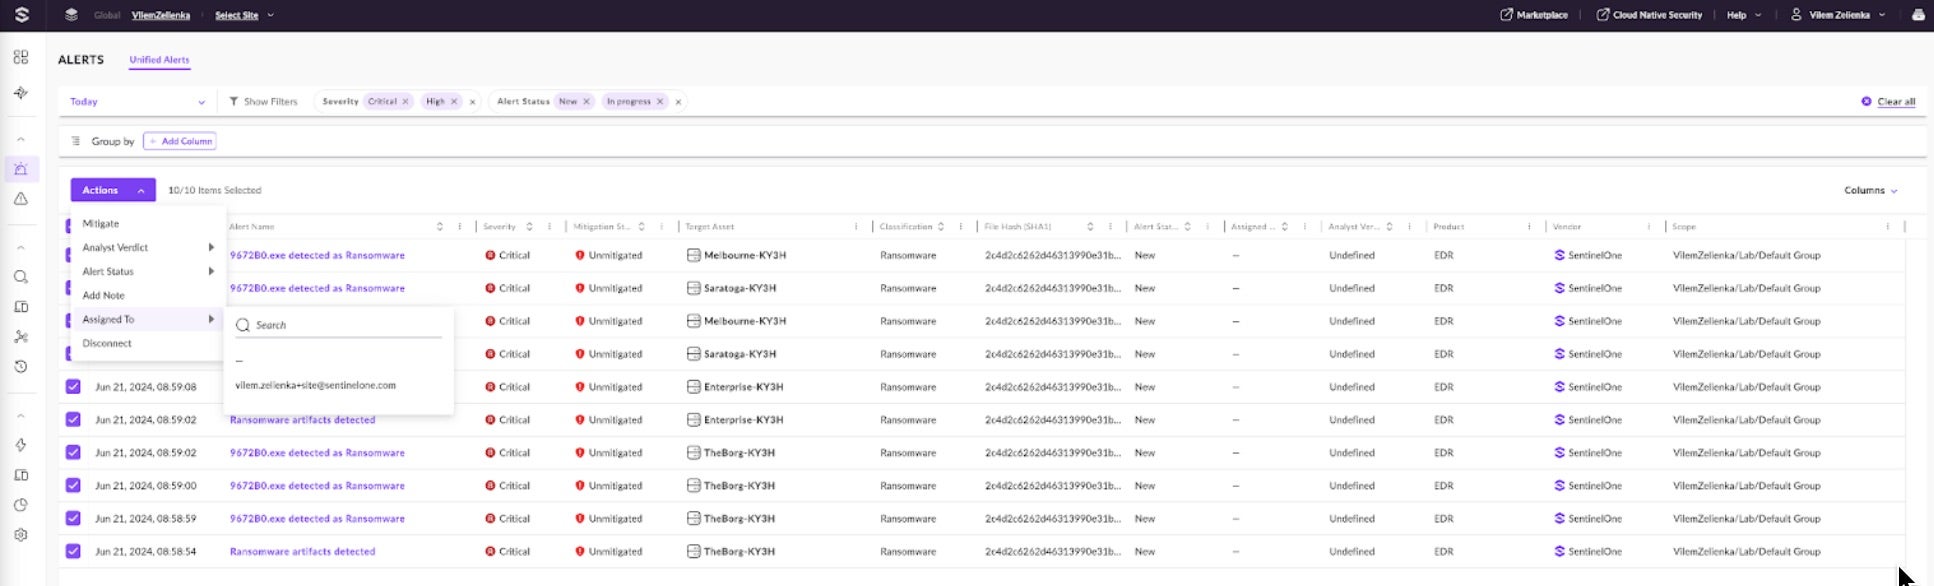Click the Clear all filters link
Viewport: 1934px width, 586px height.
click(x=1895, y=102)
